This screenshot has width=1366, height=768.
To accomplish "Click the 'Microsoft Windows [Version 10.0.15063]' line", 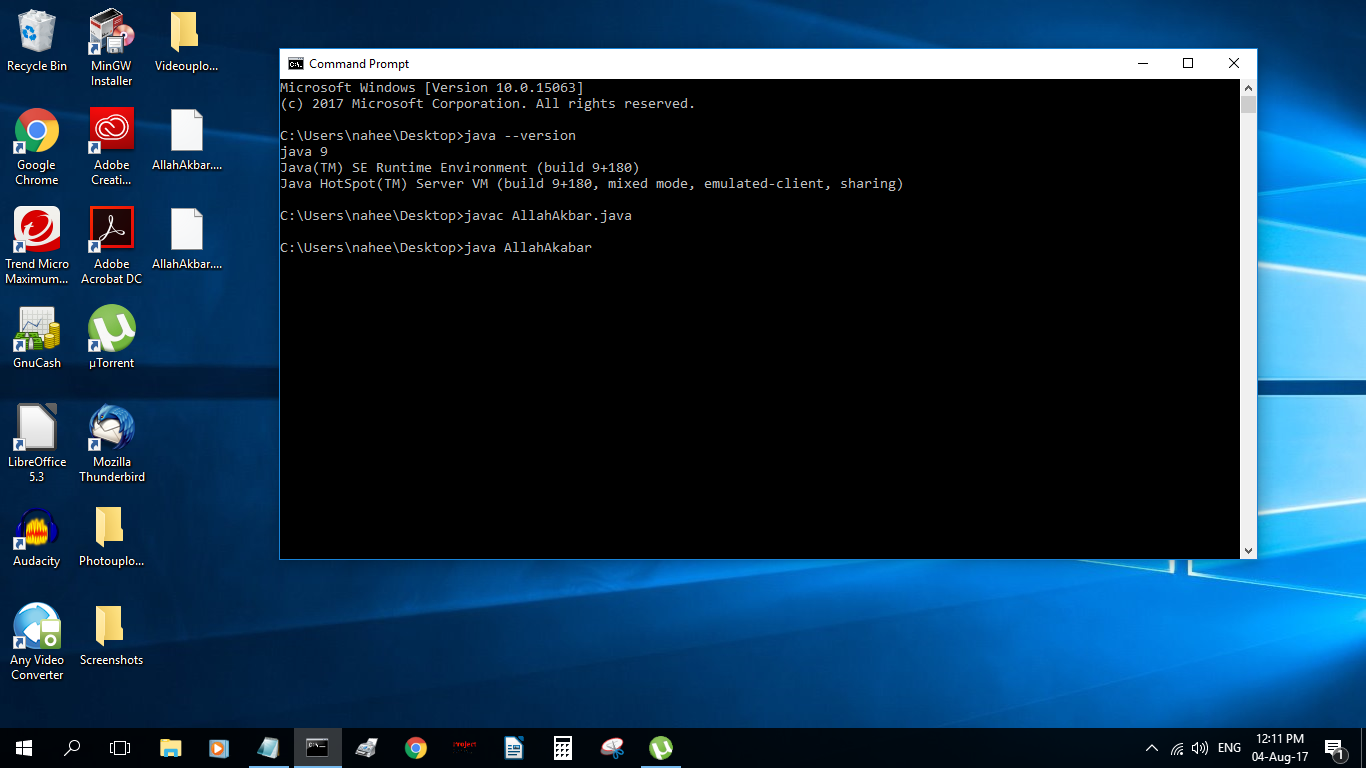I will (x=432, y=87).
